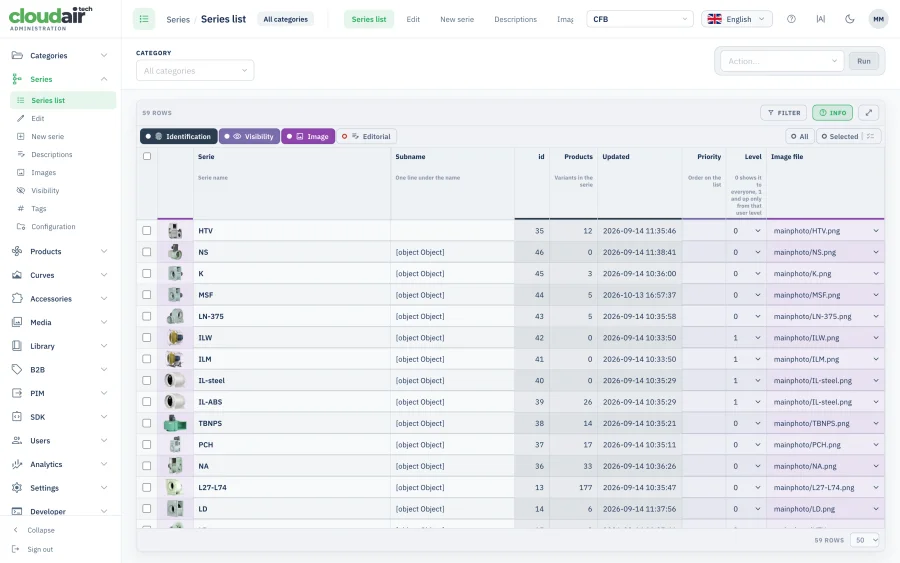This screenshot has width=900, height=563.
Task: Click the TBNPS series thumbnail image
Action: [x=175, y=424]
